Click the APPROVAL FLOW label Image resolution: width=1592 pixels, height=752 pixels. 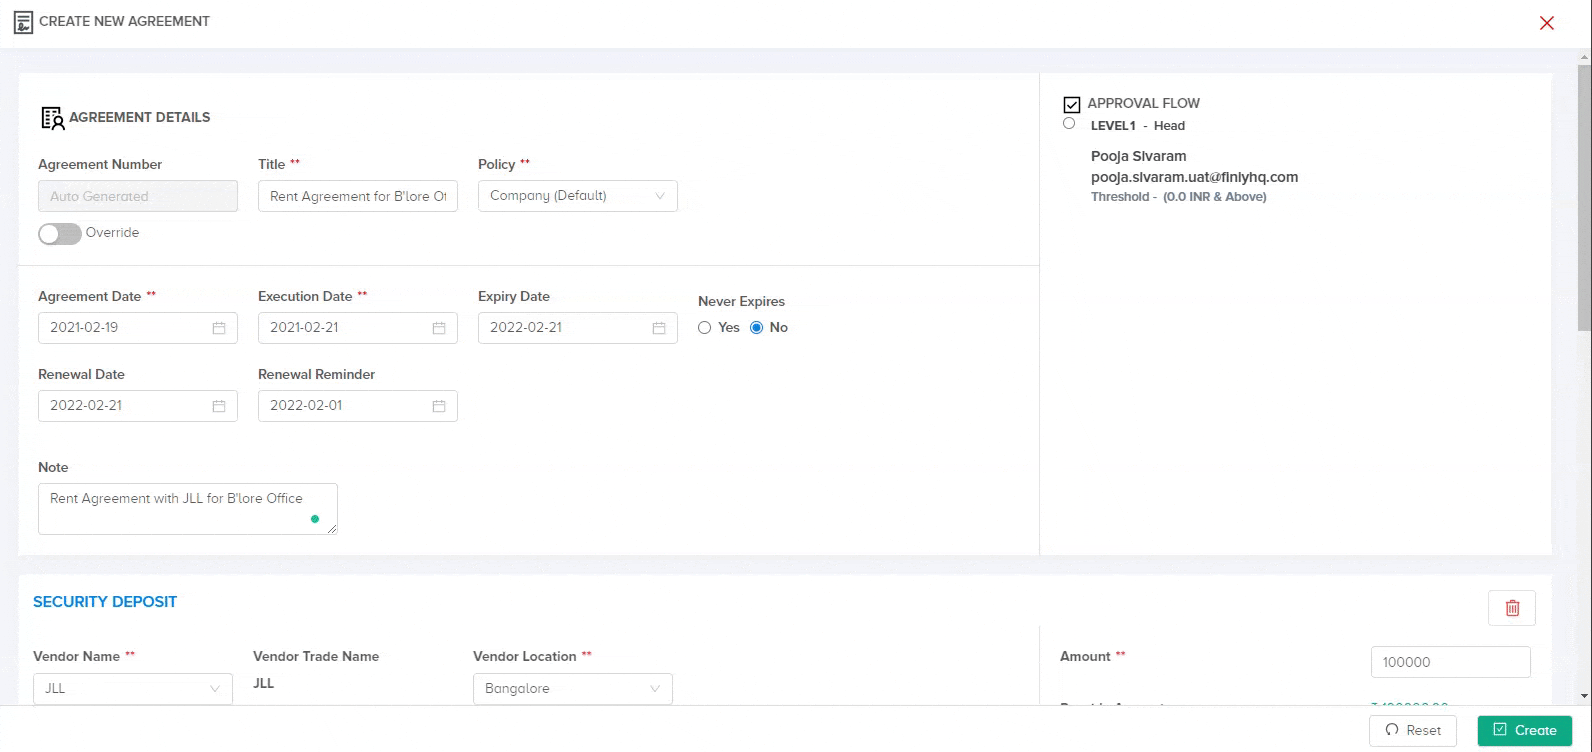tap(1144, 103)
